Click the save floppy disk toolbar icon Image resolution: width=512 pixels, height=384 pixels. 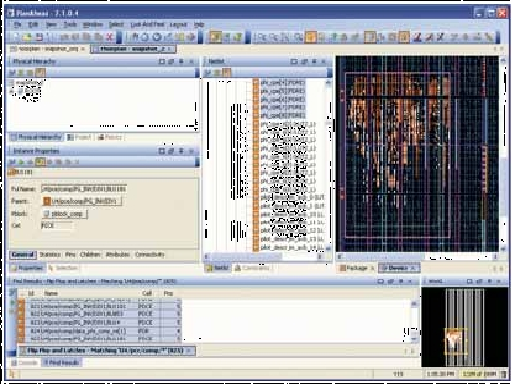tap(39, 37)
